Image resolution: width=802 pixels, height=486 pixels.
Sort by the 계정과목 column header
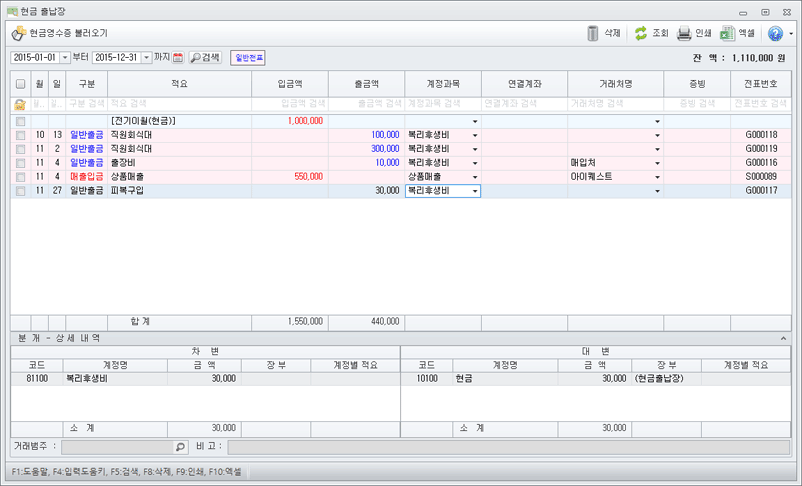(443, 84)
